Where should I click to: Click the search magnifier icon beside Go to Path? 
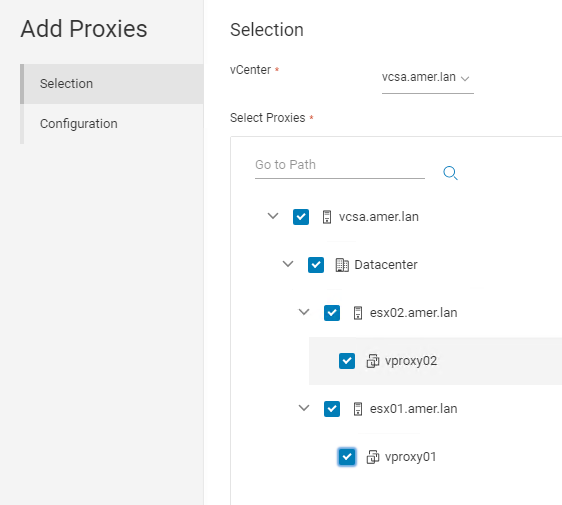tap(450, 173)
